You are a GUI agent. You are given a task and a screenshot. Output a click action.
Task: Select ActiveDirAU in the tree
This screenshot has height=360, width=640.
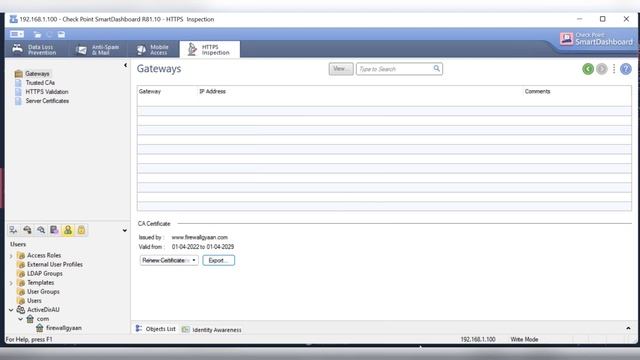pyautogui.click(x=43, y=310)
